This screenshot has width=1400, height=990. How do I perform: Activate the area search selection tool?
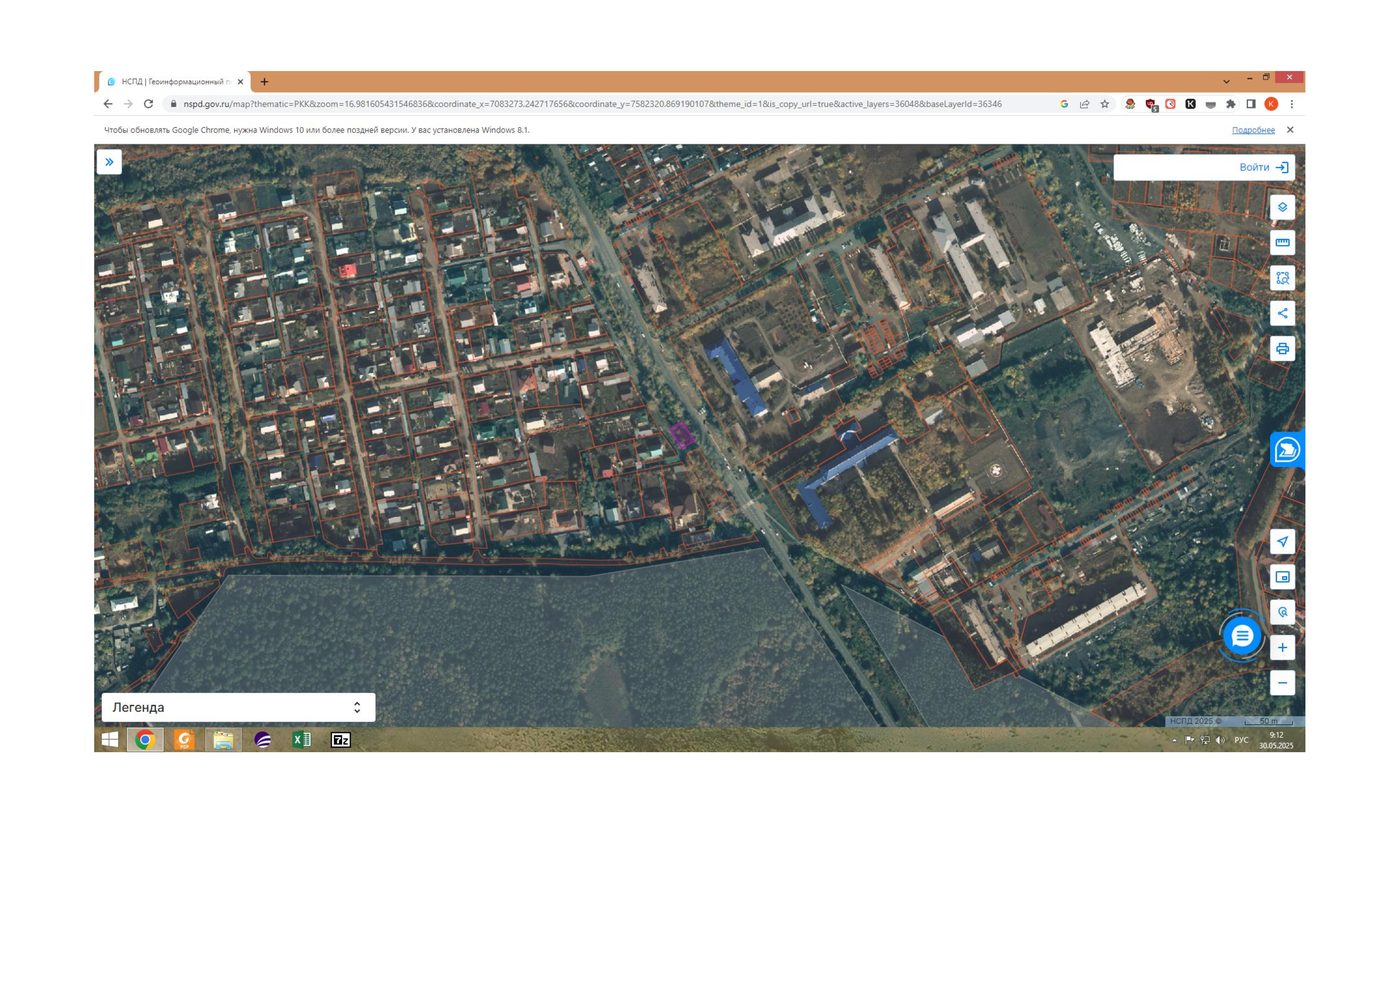point(1282,278)
